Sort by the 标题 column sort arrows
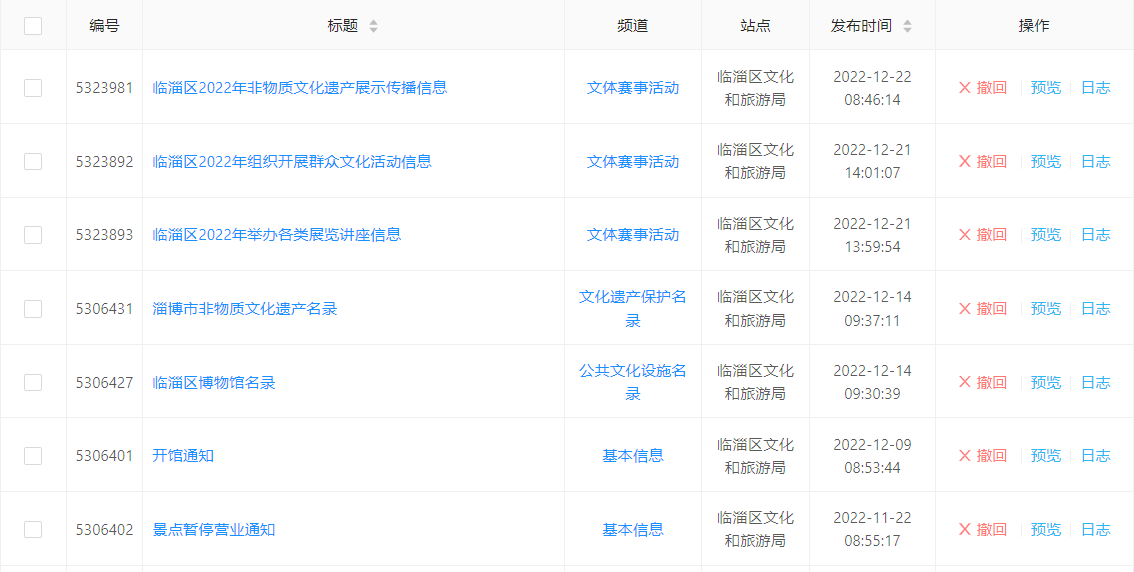The height and width of the screenshot is (572, 1134). [x=373, y=26]
